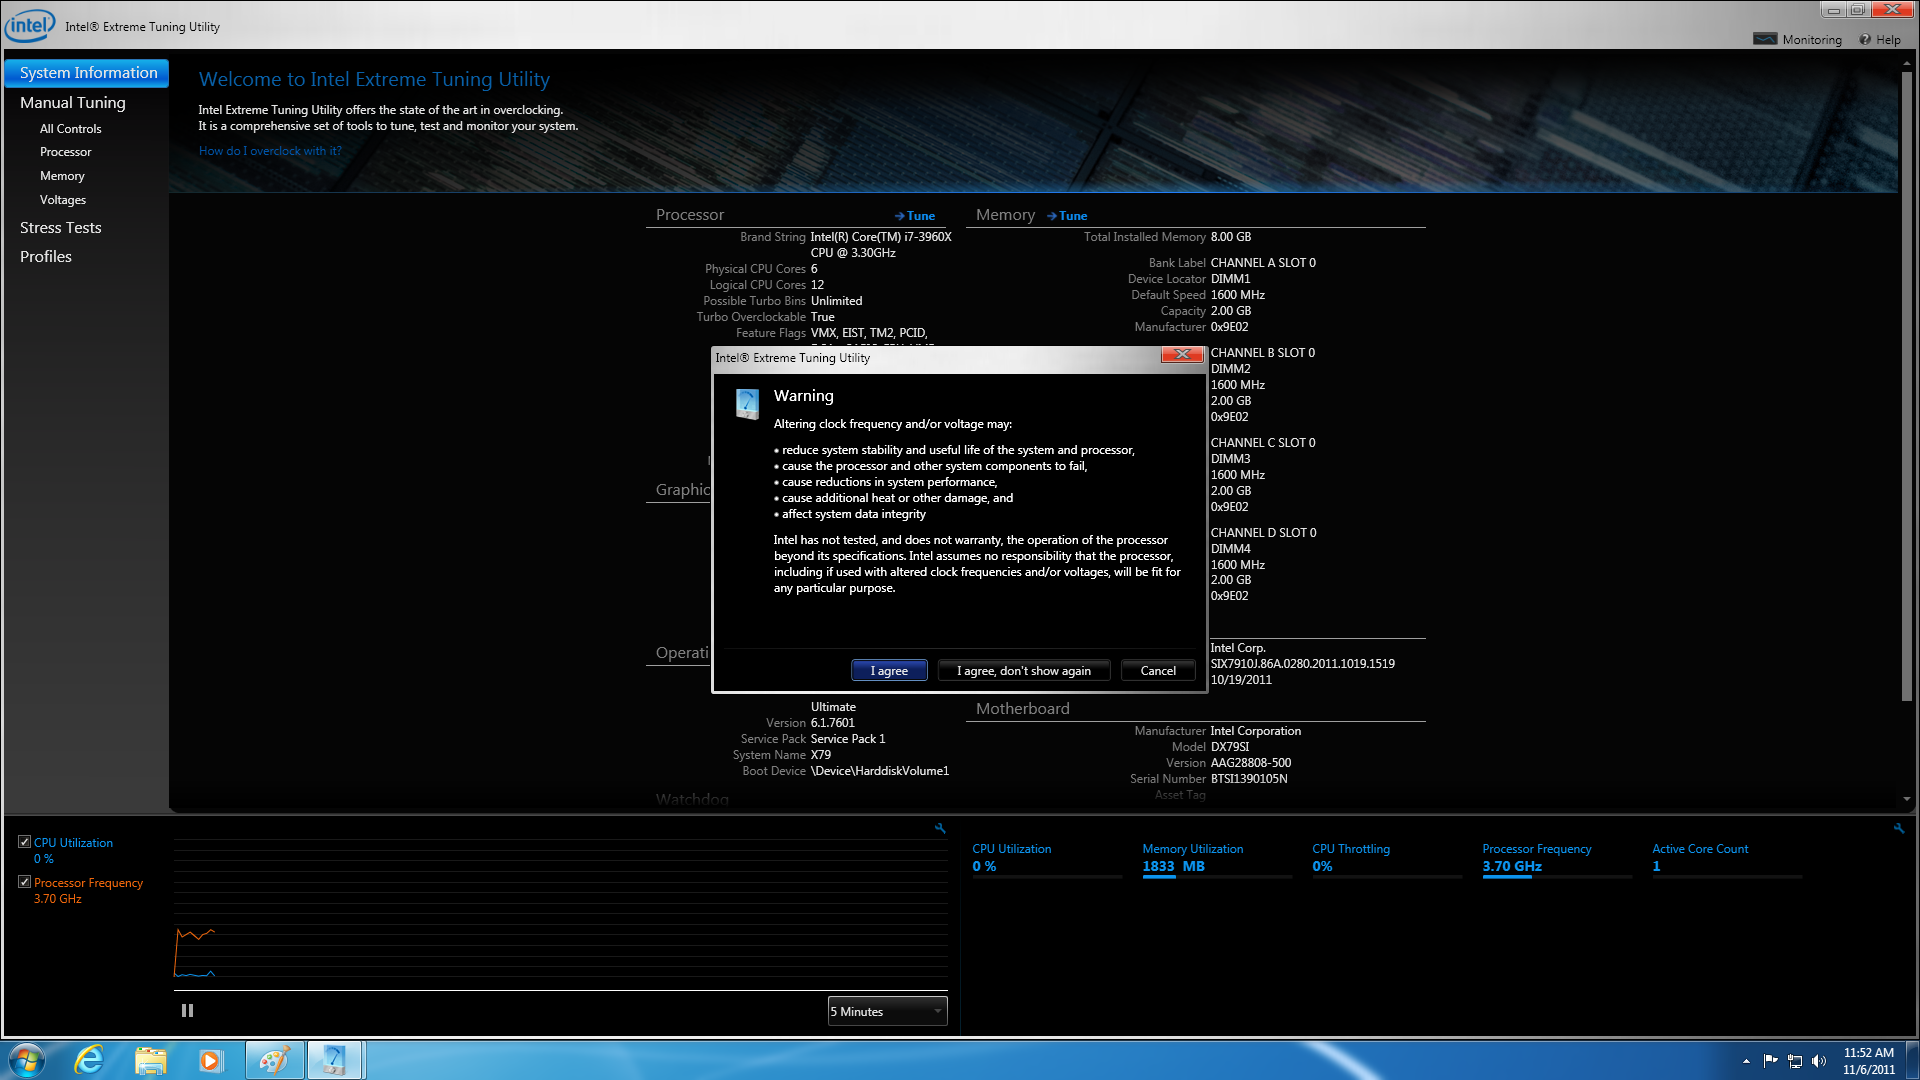Click the CHANNEL D SLOT 0 label
This screenshot has width=1920, height=1080.
tap(1263, 533)
